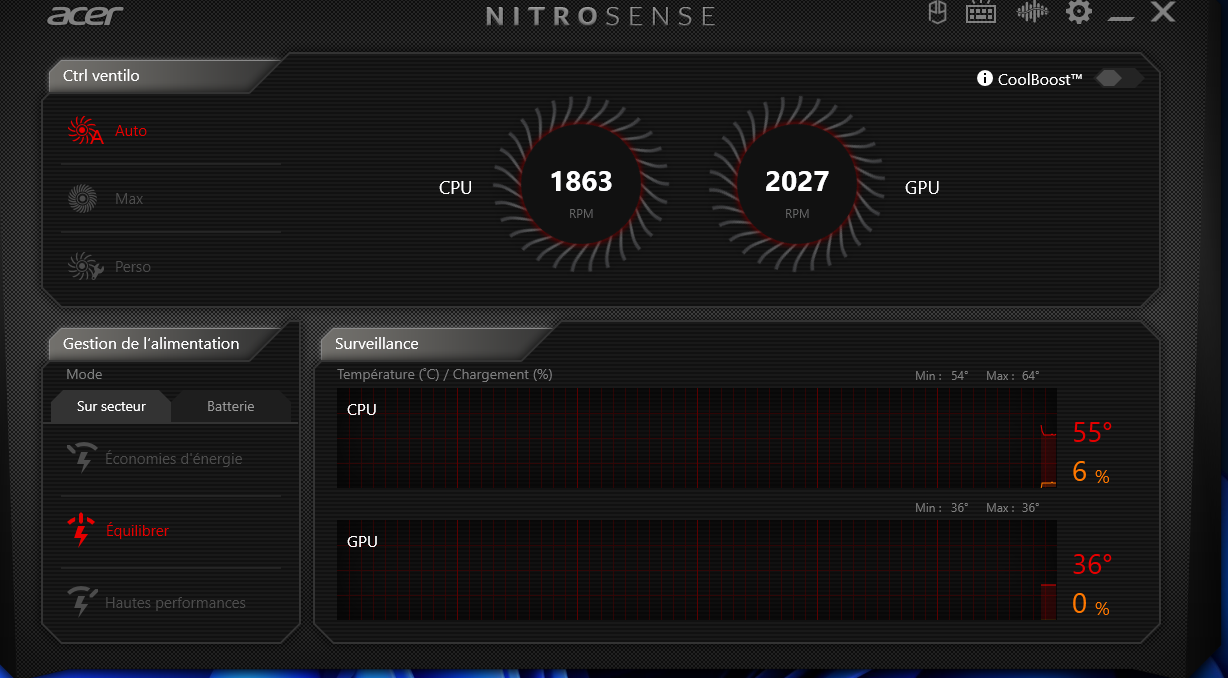Click the GPU temperature value 36°

pos(1092,565)
